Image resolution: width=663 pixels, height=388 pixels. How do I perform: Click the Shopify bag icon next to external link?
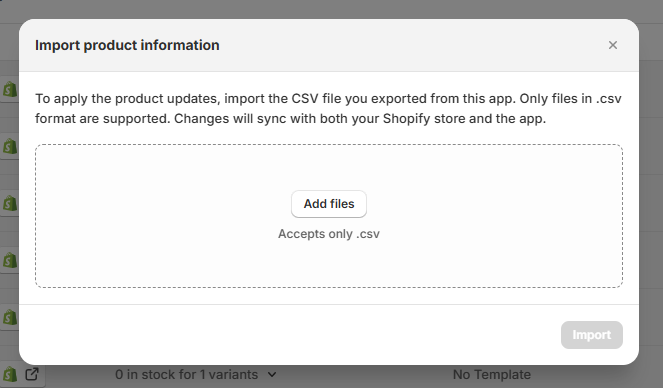[x=10, y=374]
